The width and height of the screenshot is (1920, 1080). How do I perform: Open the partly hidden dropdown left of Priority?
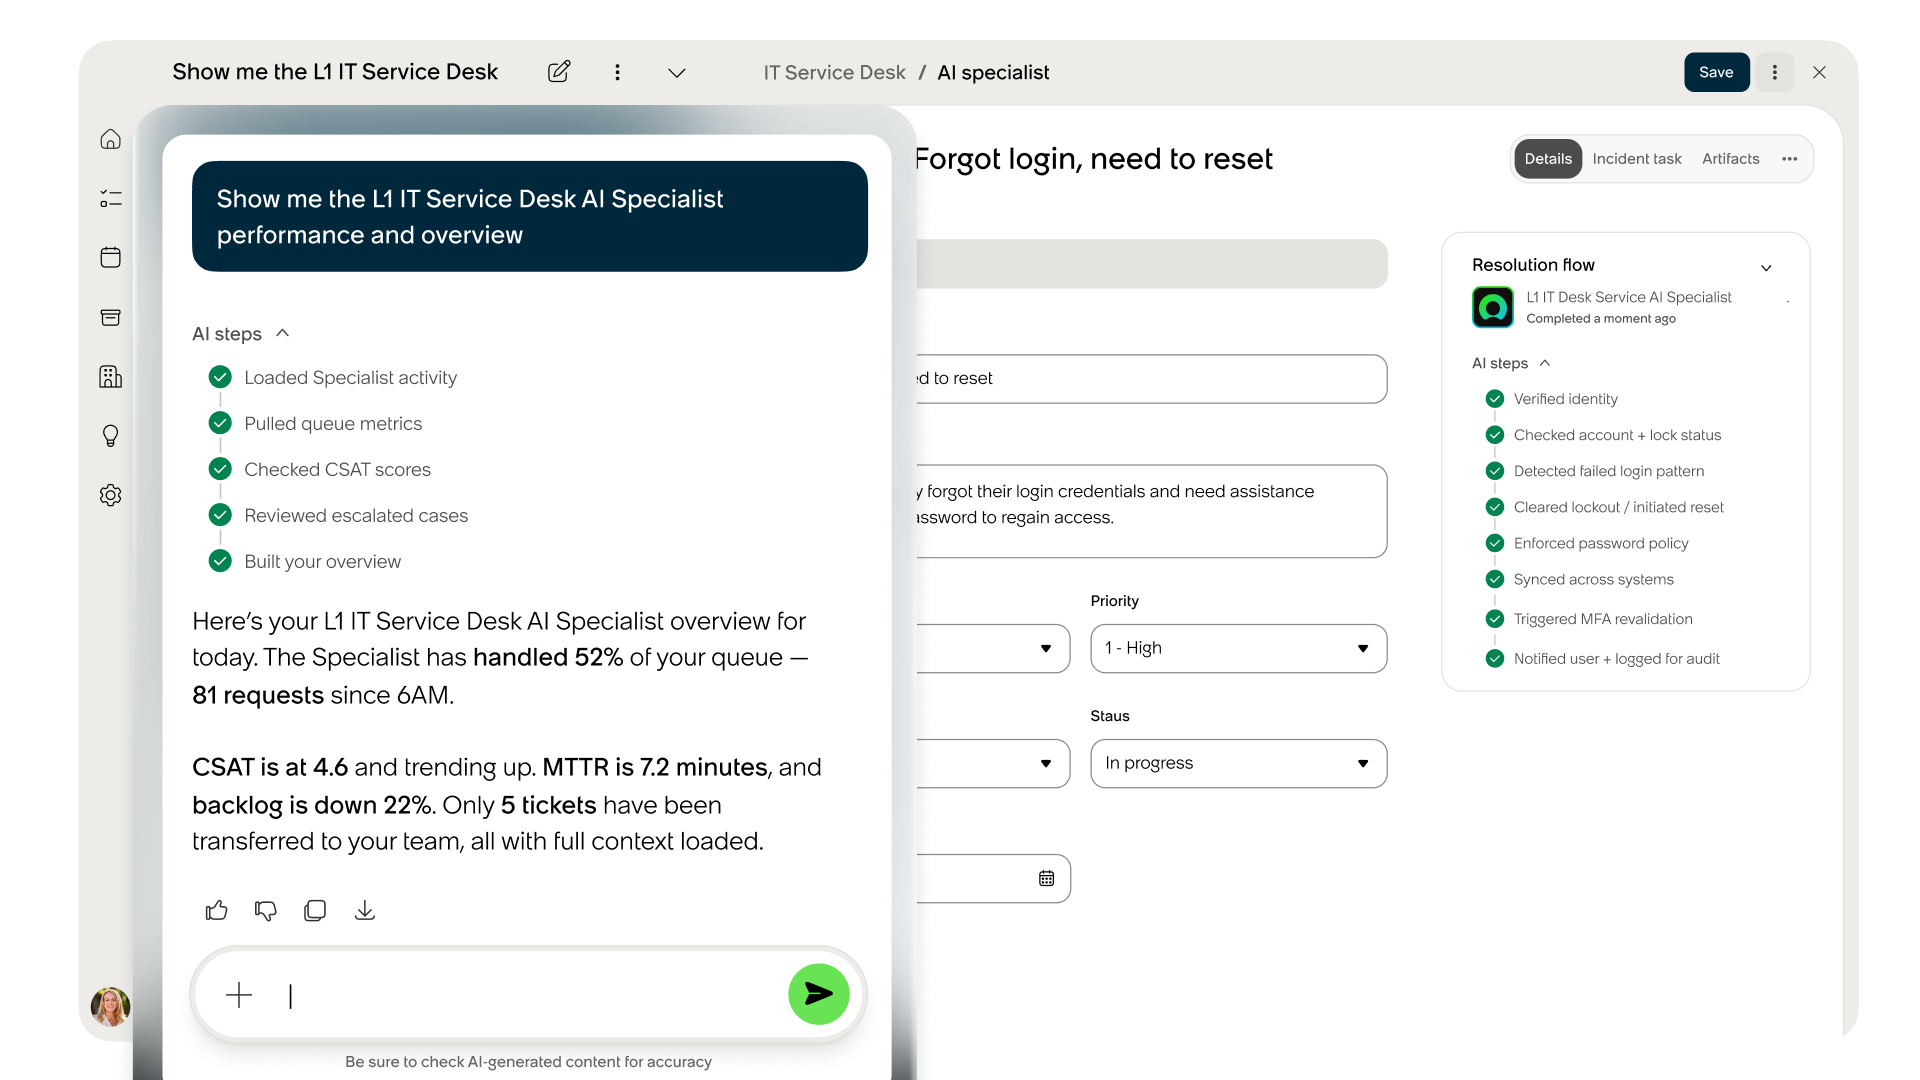tap(993, 648)
